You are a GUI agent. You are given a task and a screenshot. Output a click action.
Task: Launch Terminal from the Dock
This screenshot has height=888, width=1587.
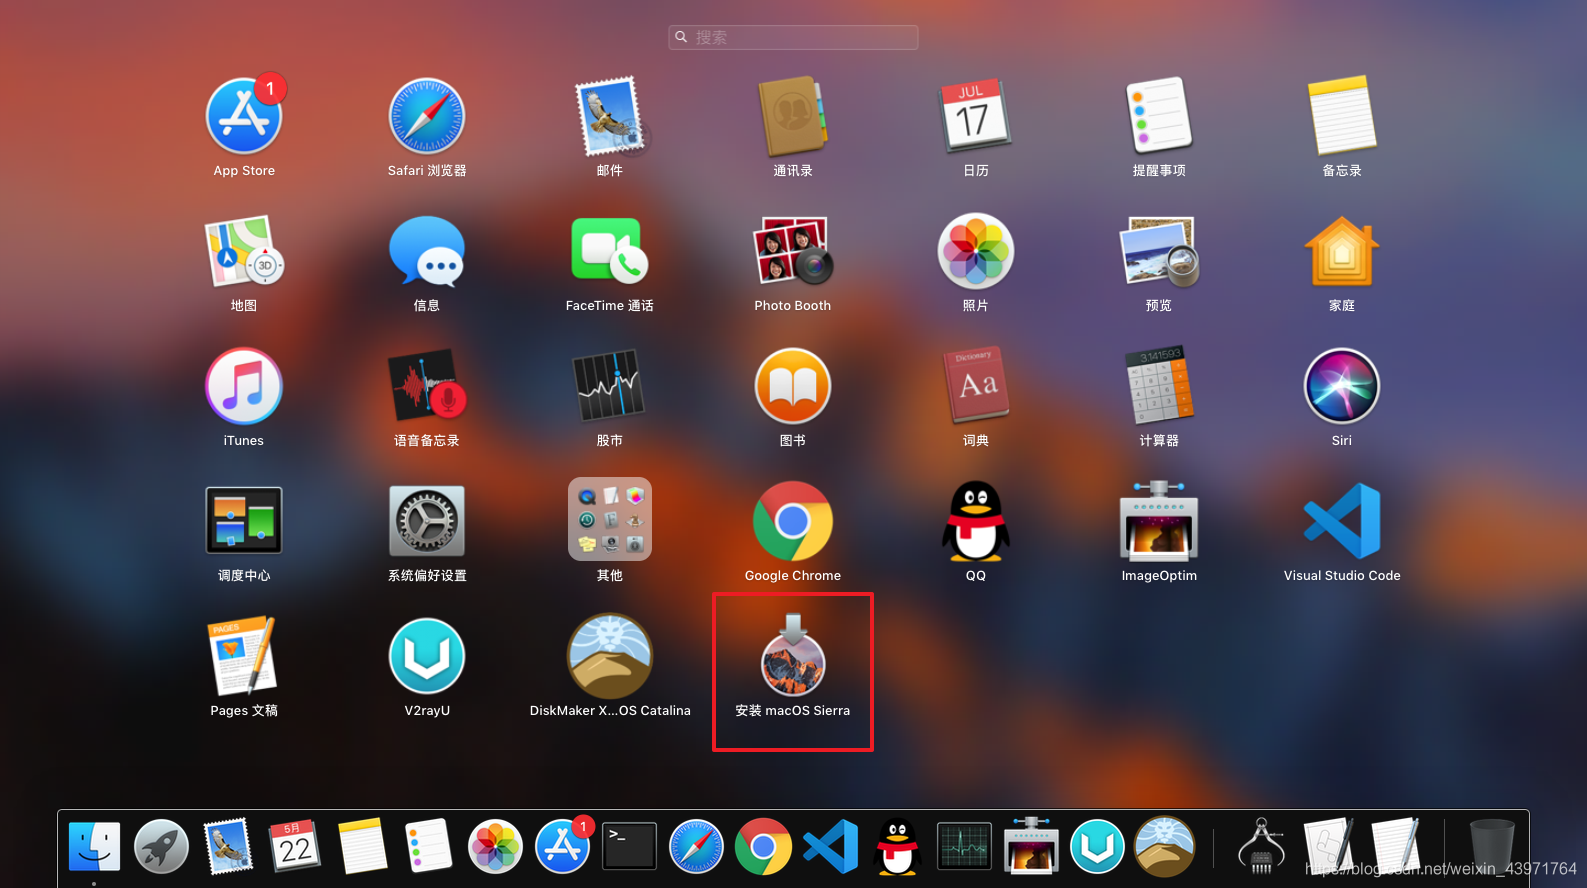pos(629,847)
